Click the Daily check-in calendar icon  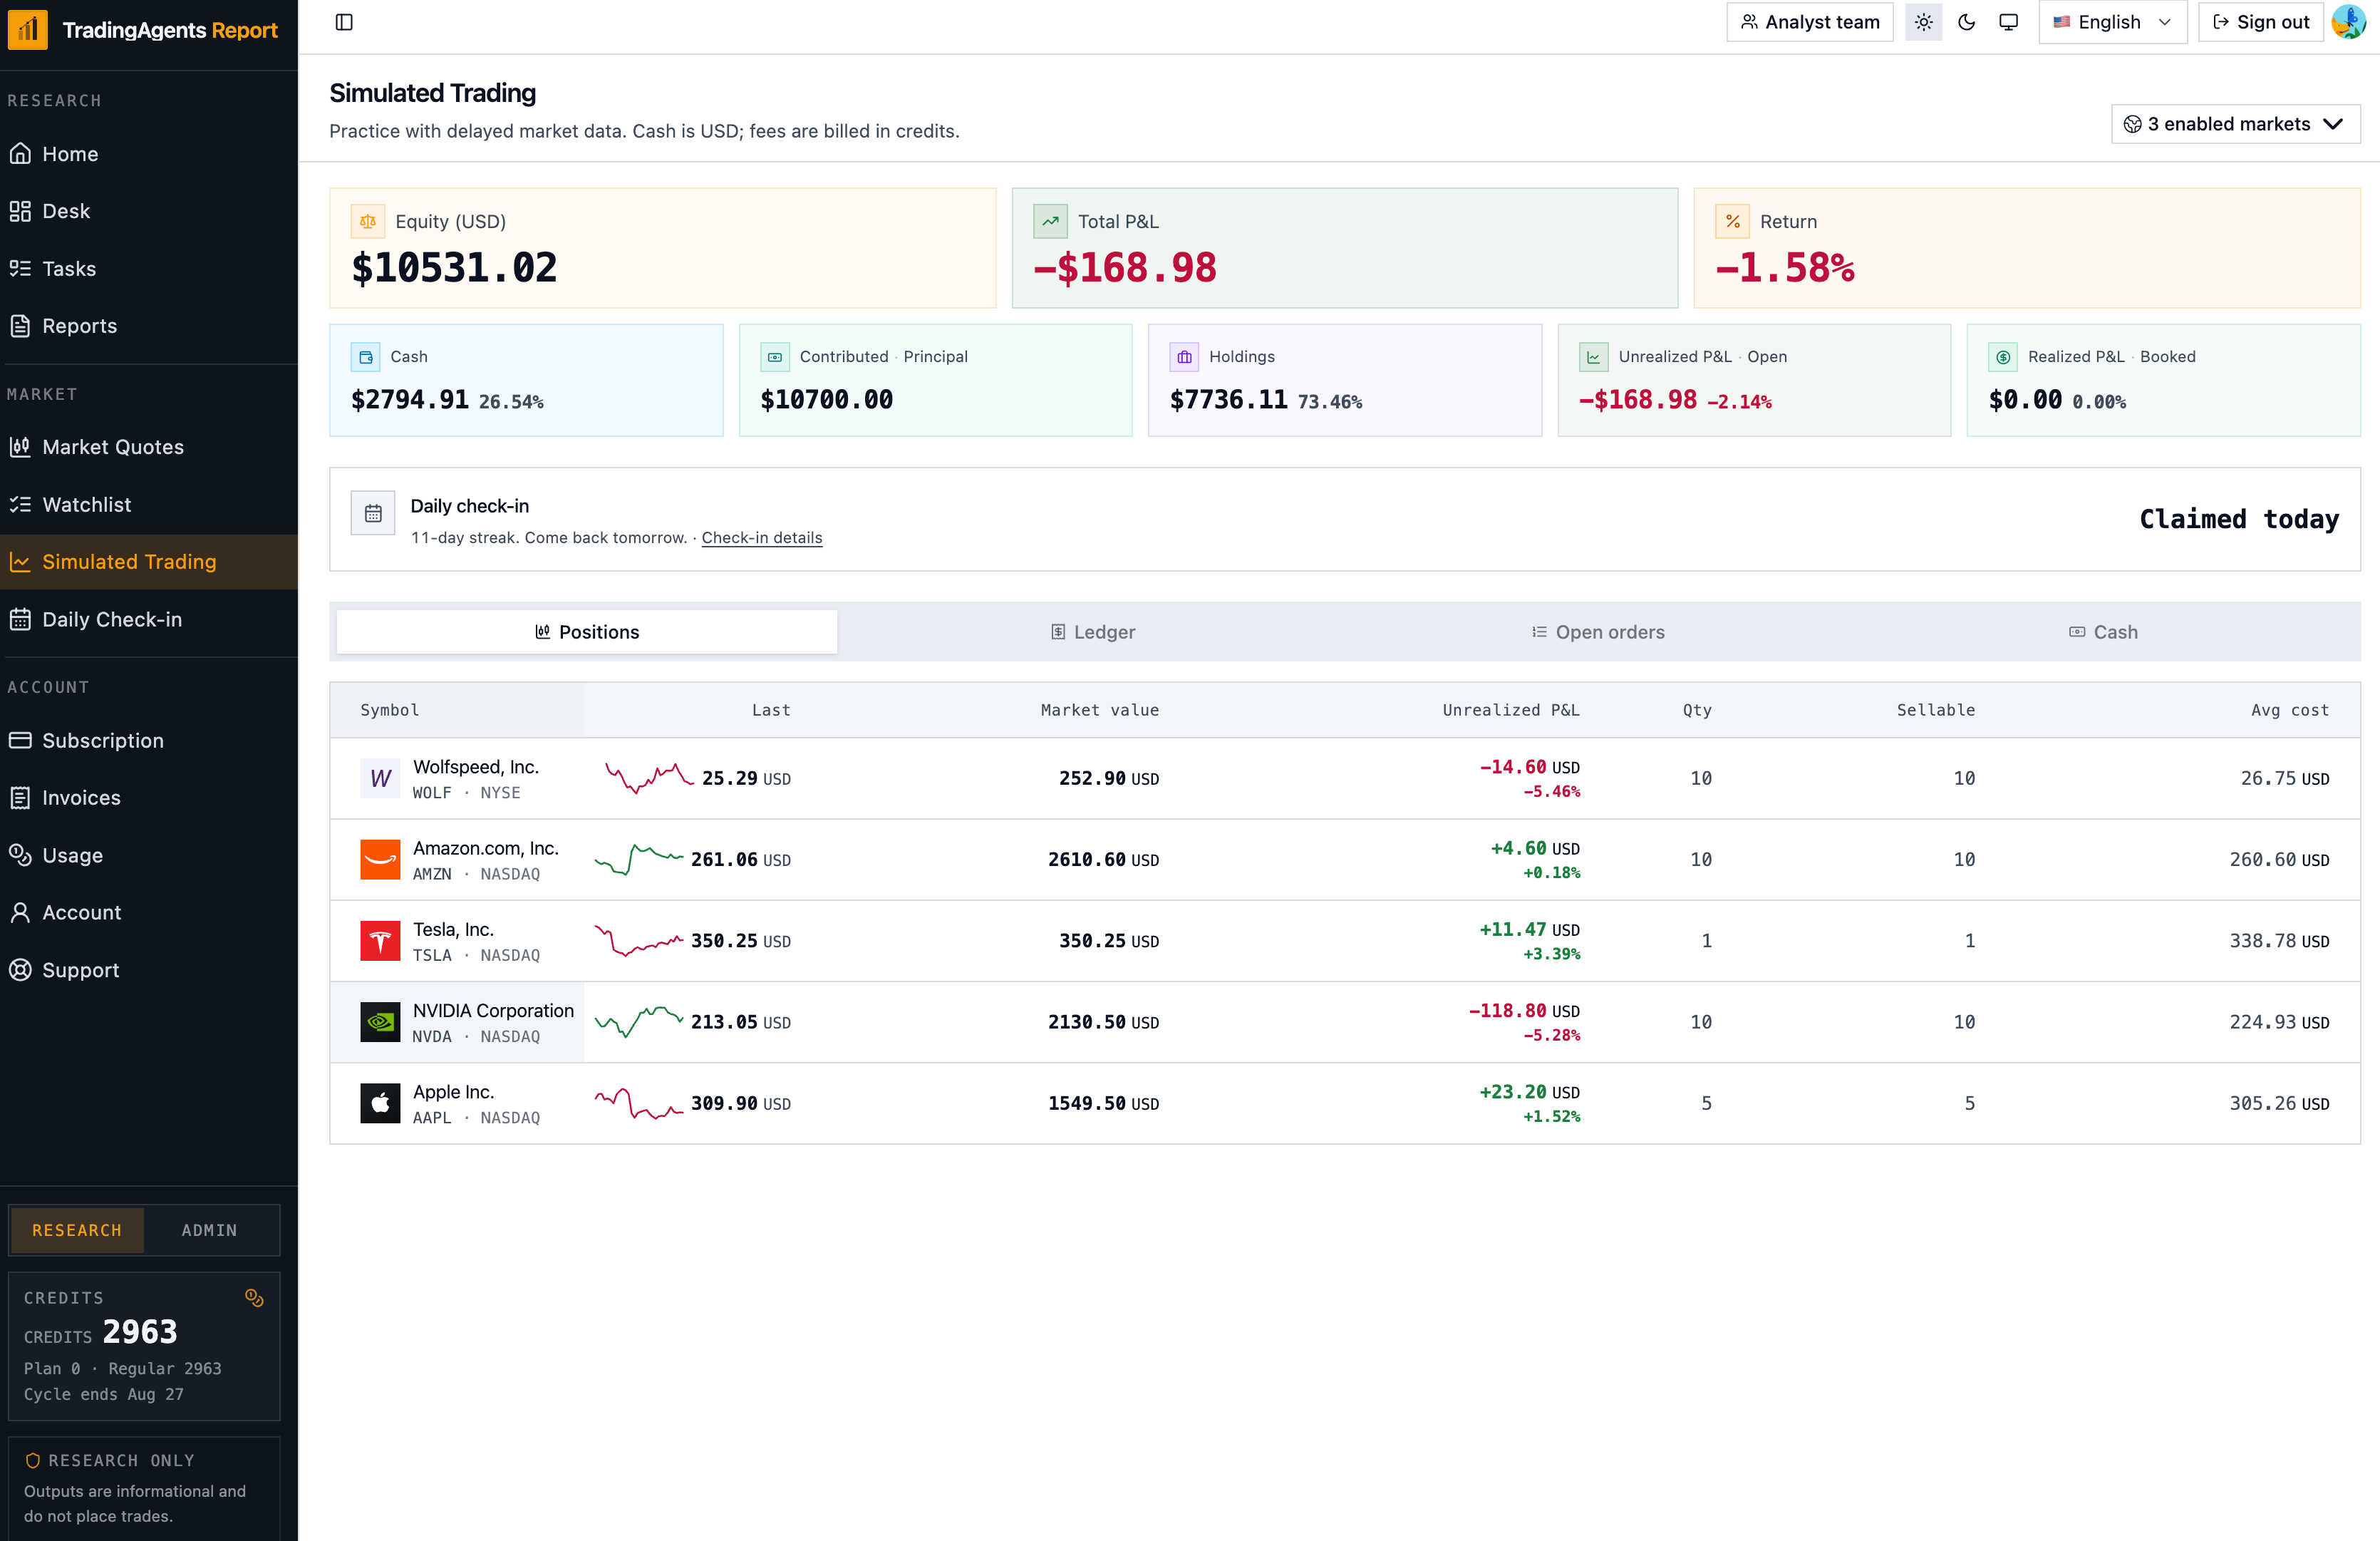(373, 513)
